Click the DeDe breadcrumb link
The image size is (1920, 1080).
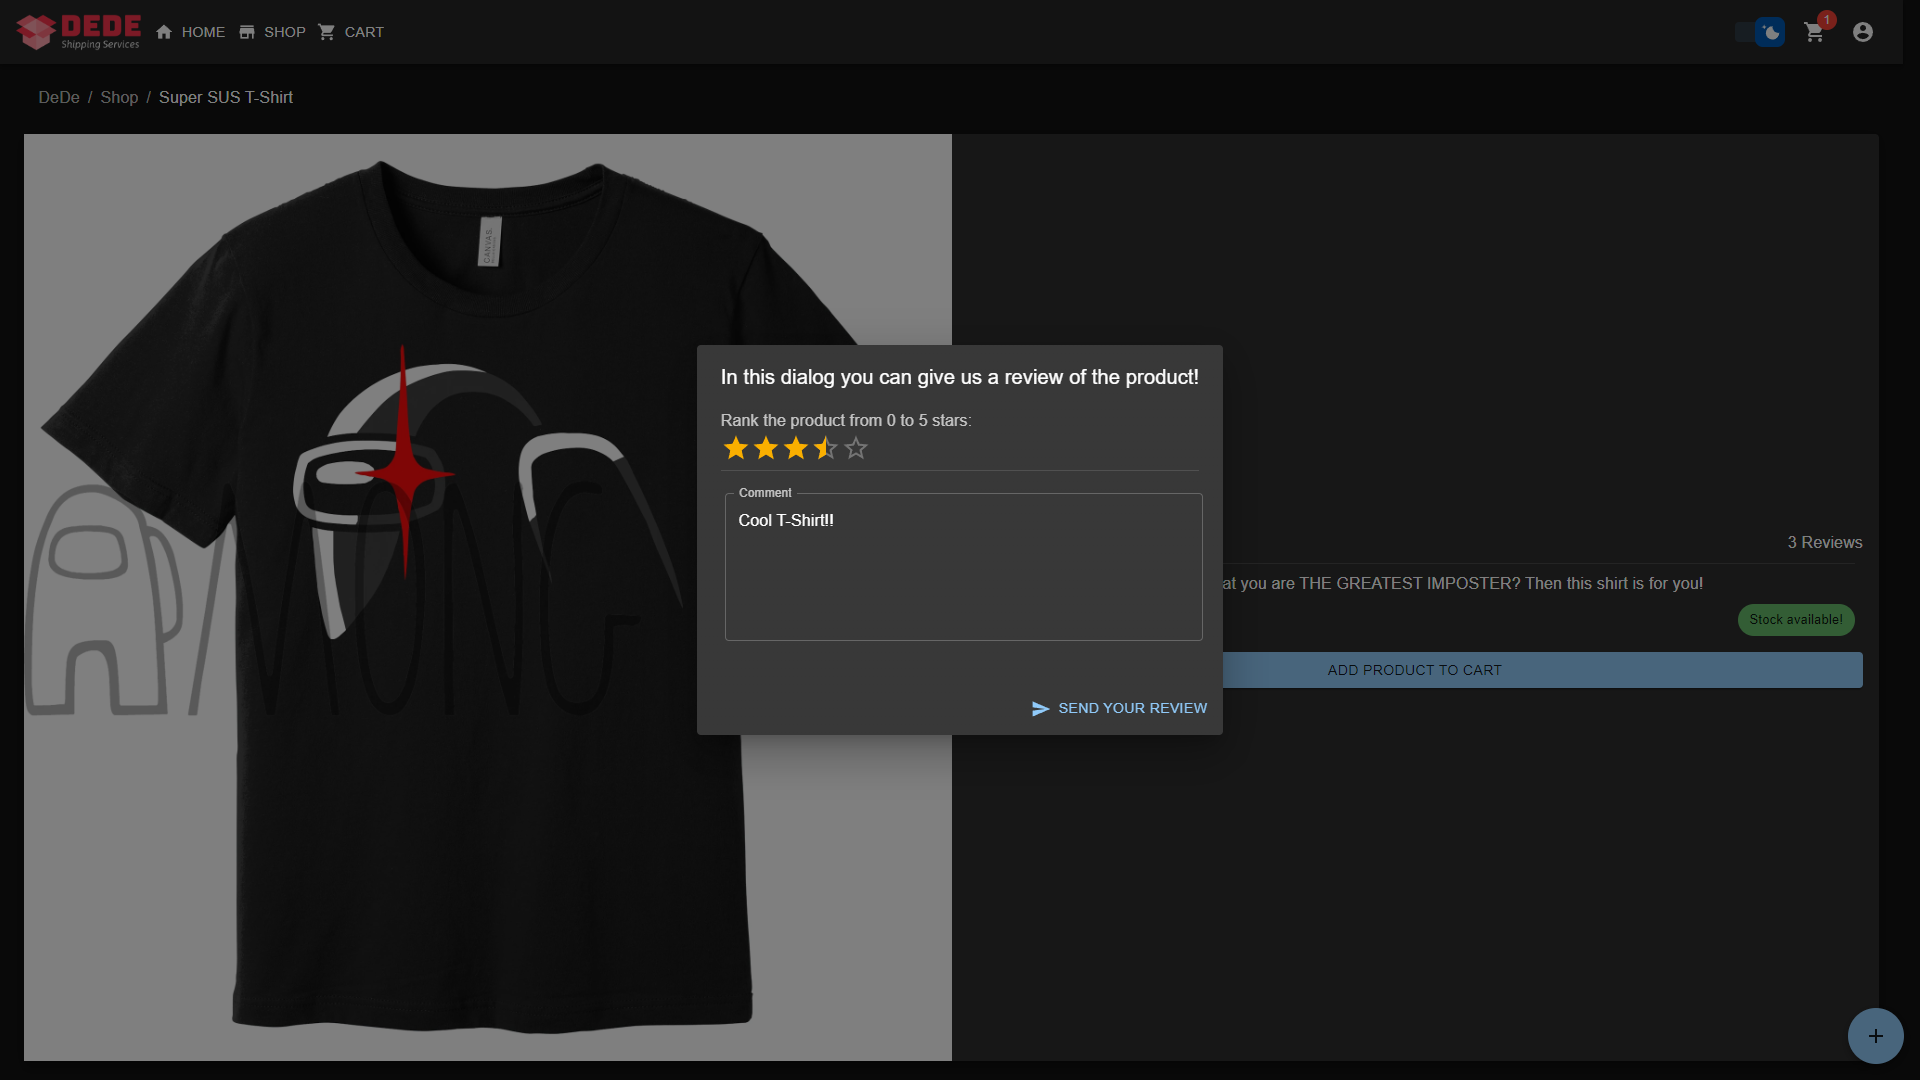click(59, 97)
